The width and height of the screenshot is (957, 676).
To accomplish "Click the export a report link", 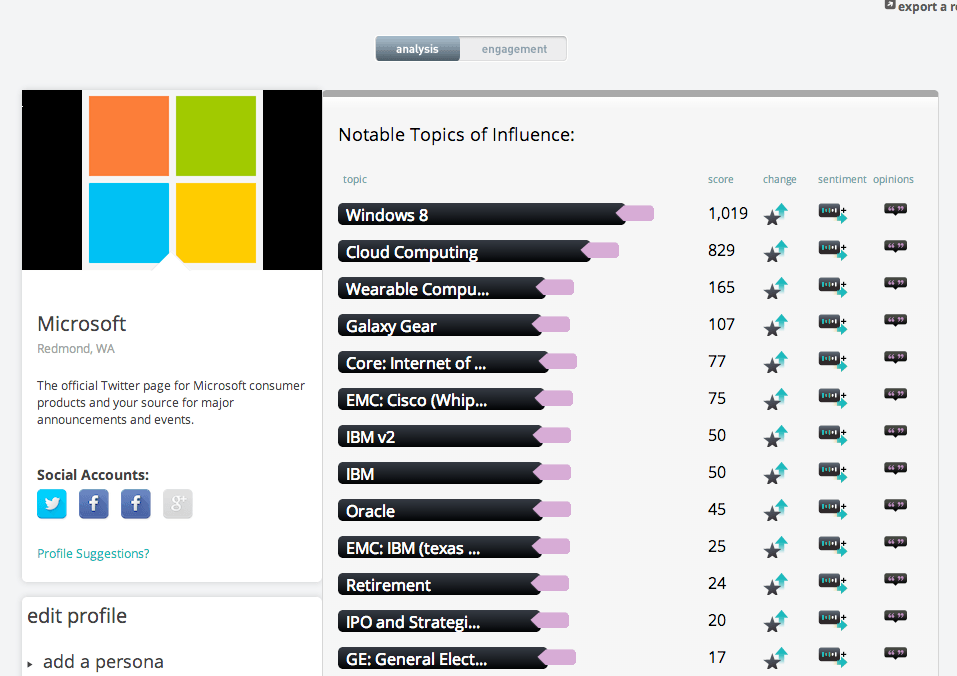I will (920, 7).
